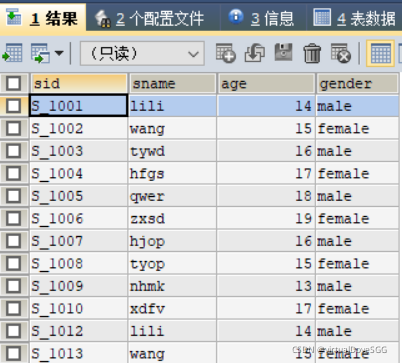Open the dropdown arrow beside the export icon

[59, 53]
